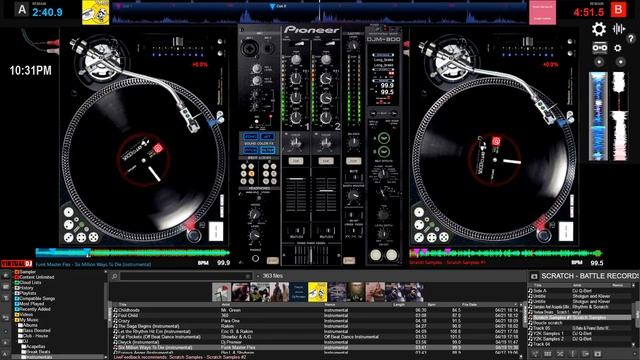
Task: Expand the Cloud Lists tree node
Action: click(13, 282)
